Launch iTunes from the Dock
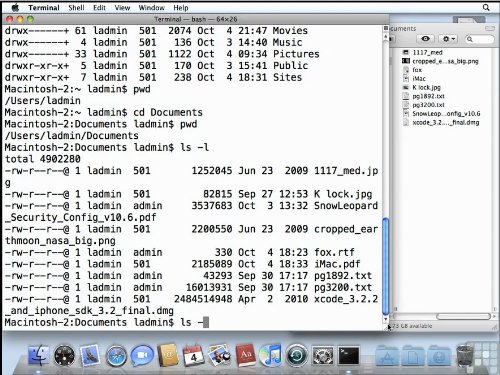 (271, 355)
